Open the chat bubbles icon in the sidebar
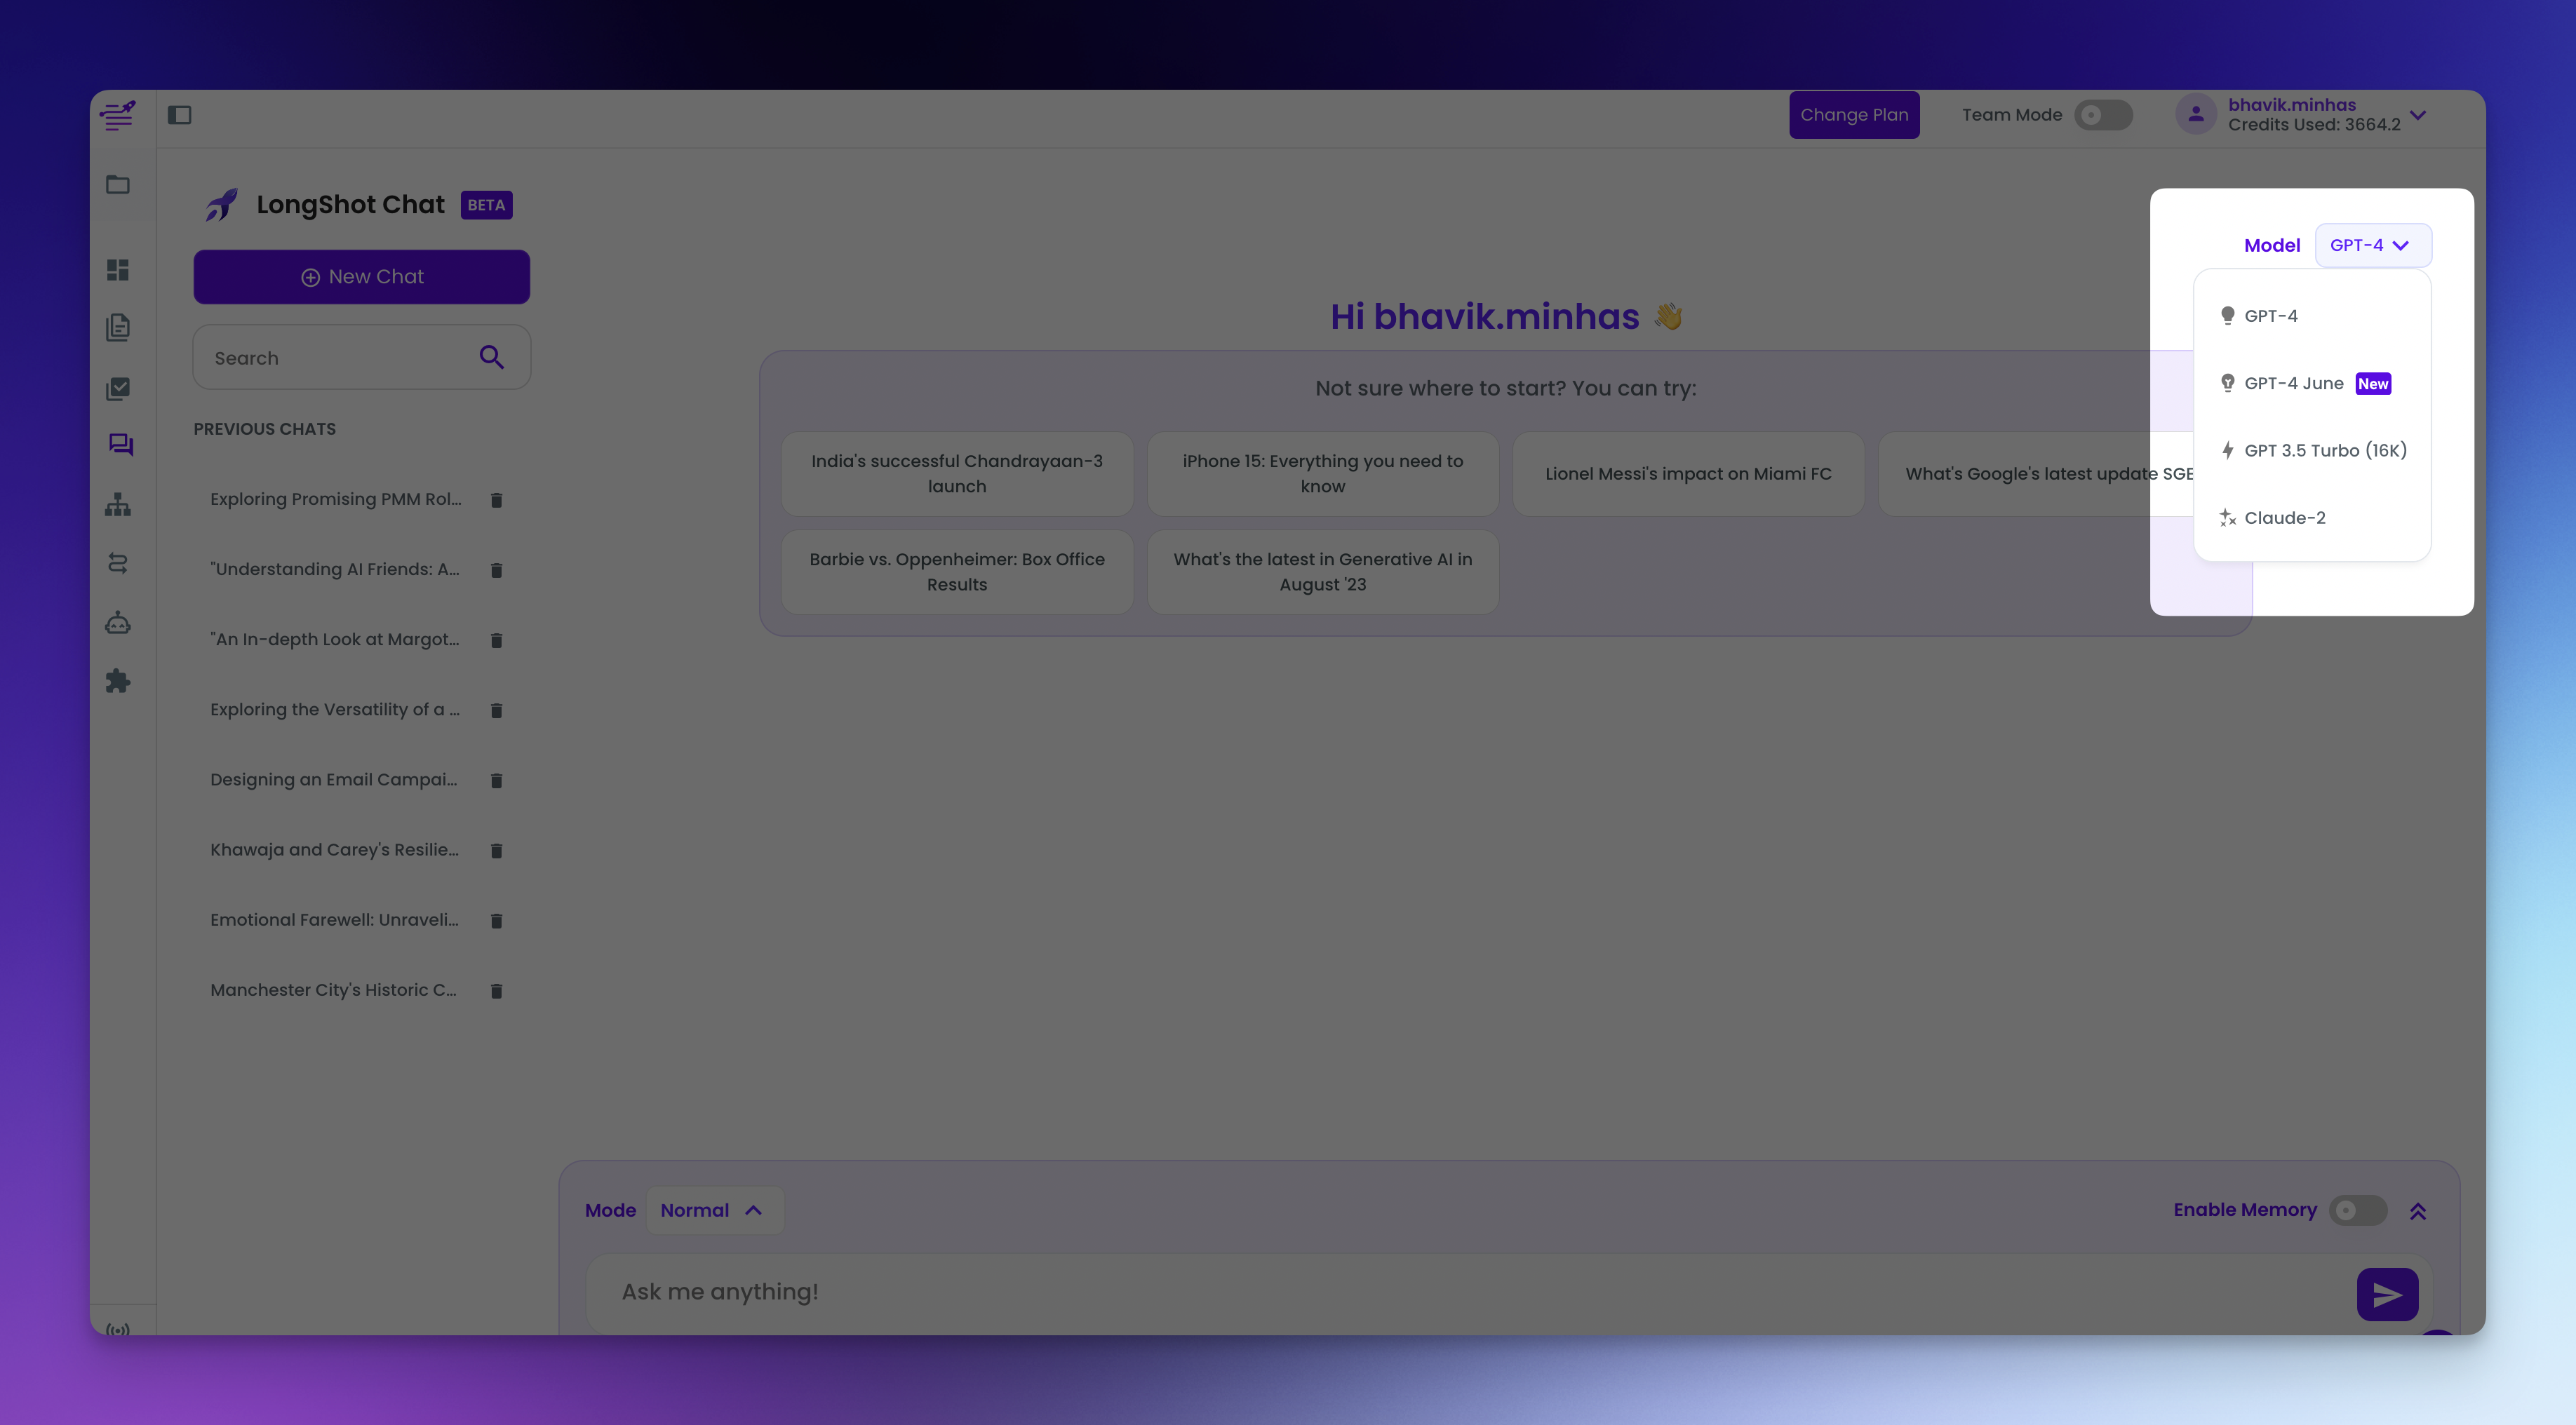The image size is (2576, 1425). (x=121, y=445)
